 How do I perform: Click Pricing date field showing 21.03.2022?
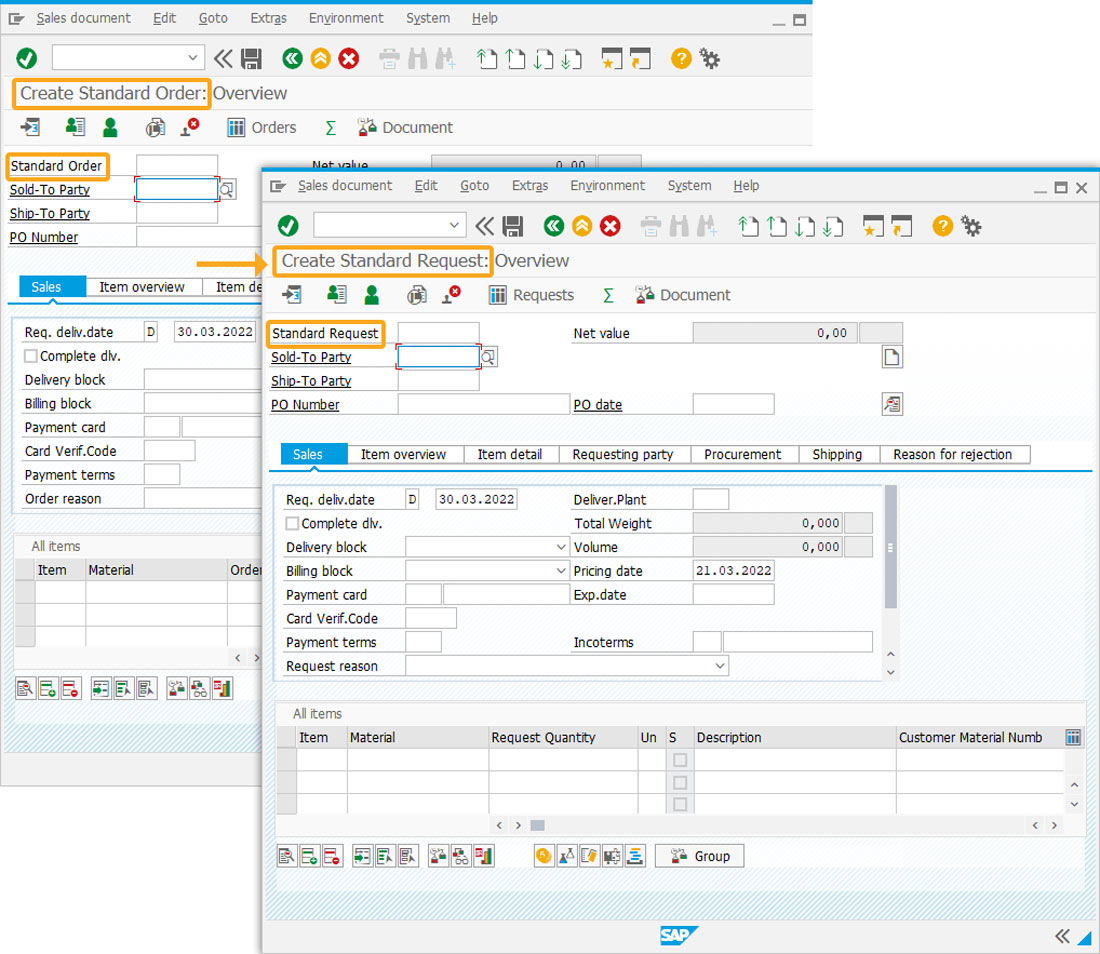733,571
